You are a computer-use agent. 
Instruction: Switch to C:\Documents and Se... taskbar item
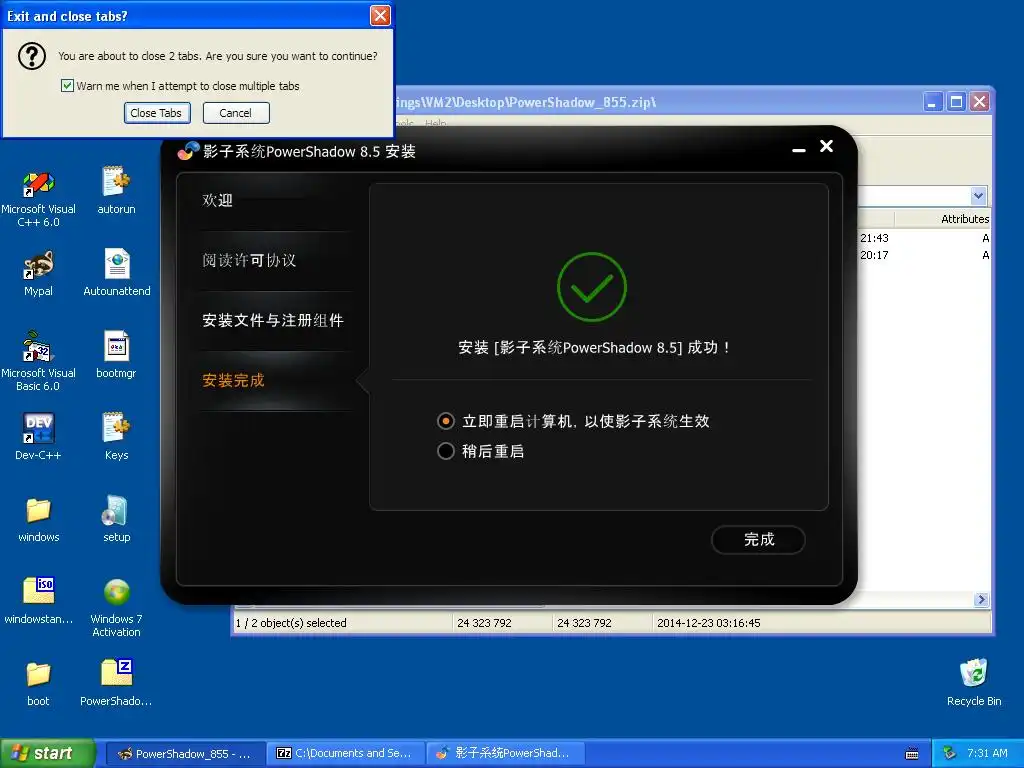pos(345,754)
